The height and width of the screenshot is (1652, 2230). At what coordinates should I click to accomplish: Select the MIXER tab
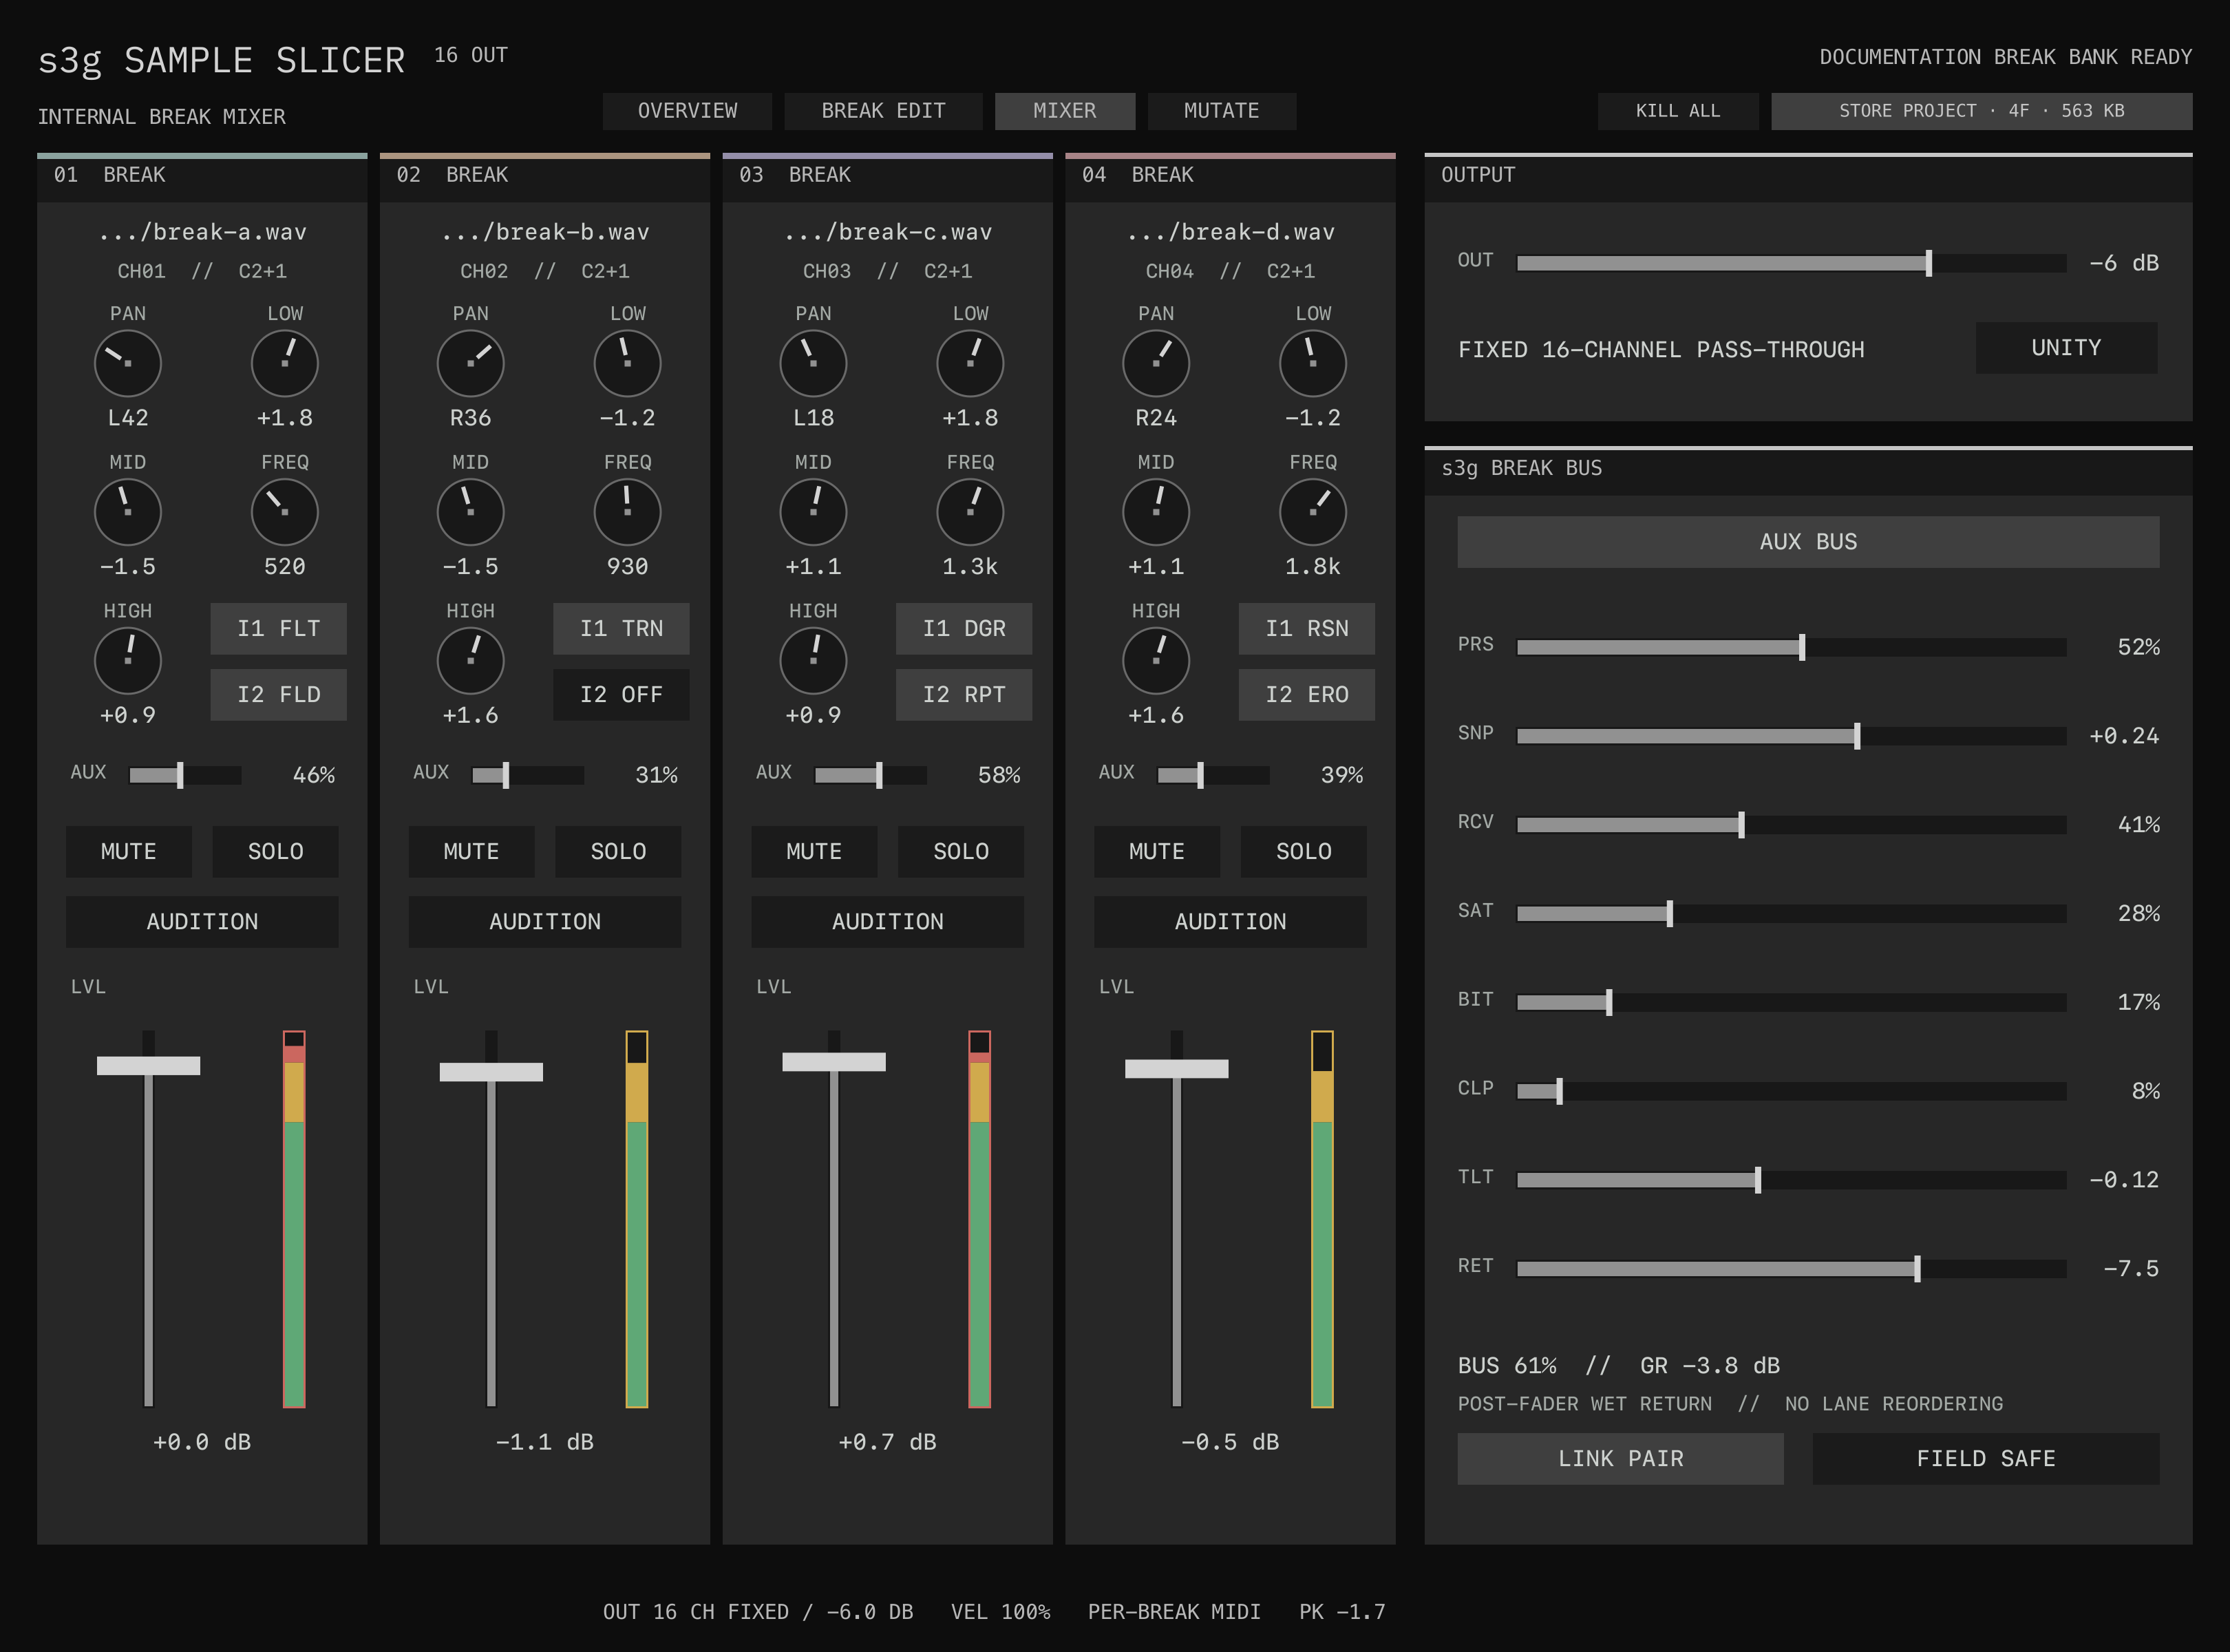pyautogui.click(x=1065, y=111)
